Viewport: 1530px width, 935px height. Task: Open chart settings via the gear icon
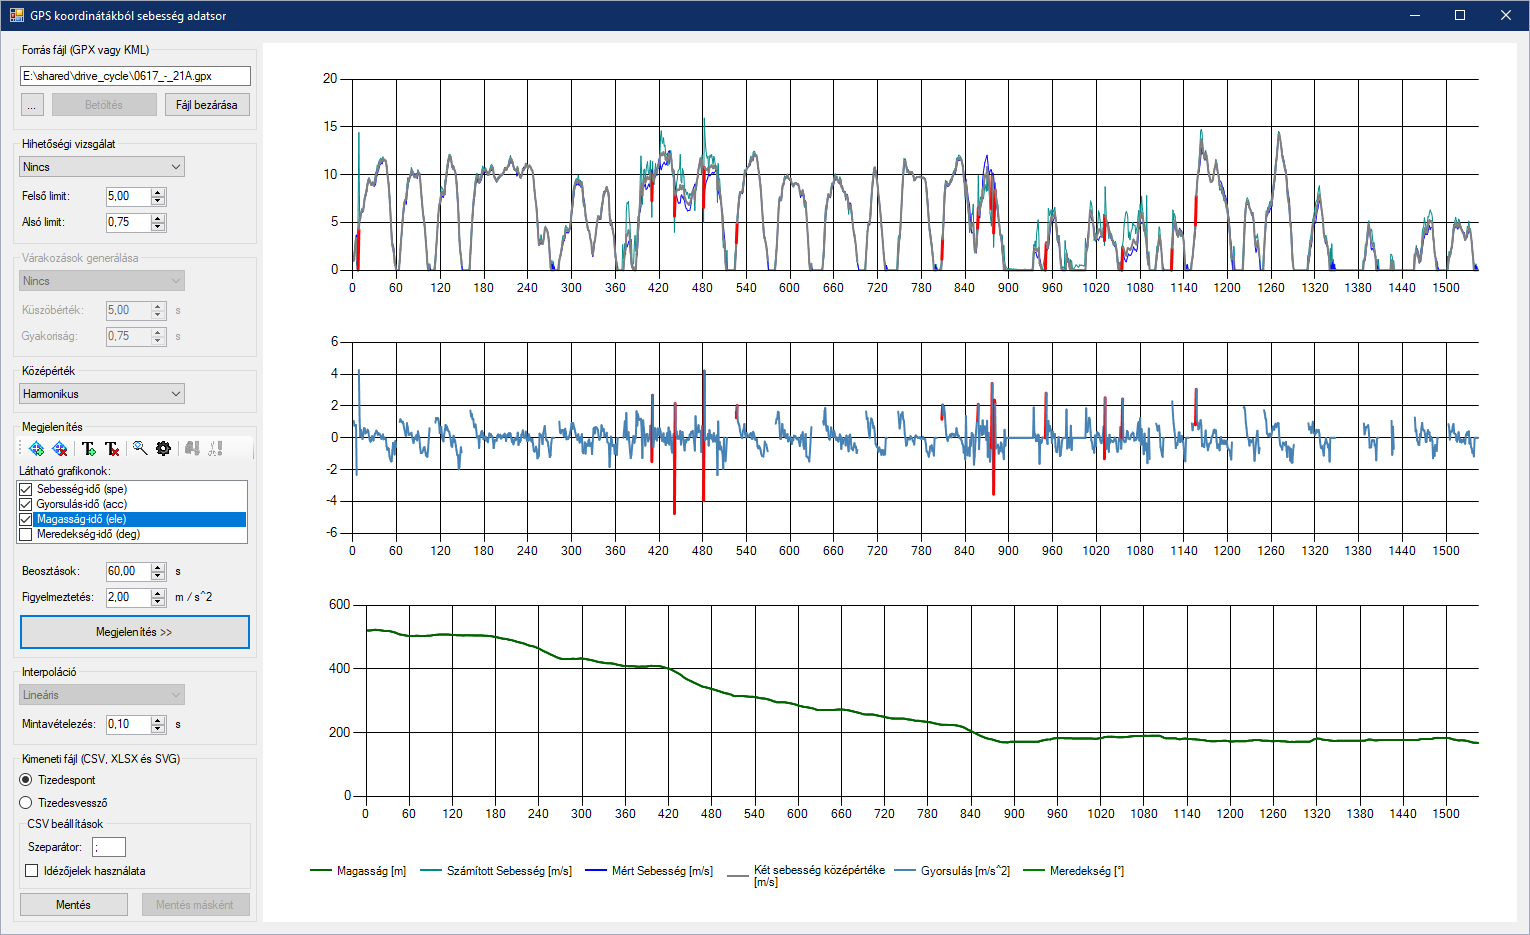[164, 449]
